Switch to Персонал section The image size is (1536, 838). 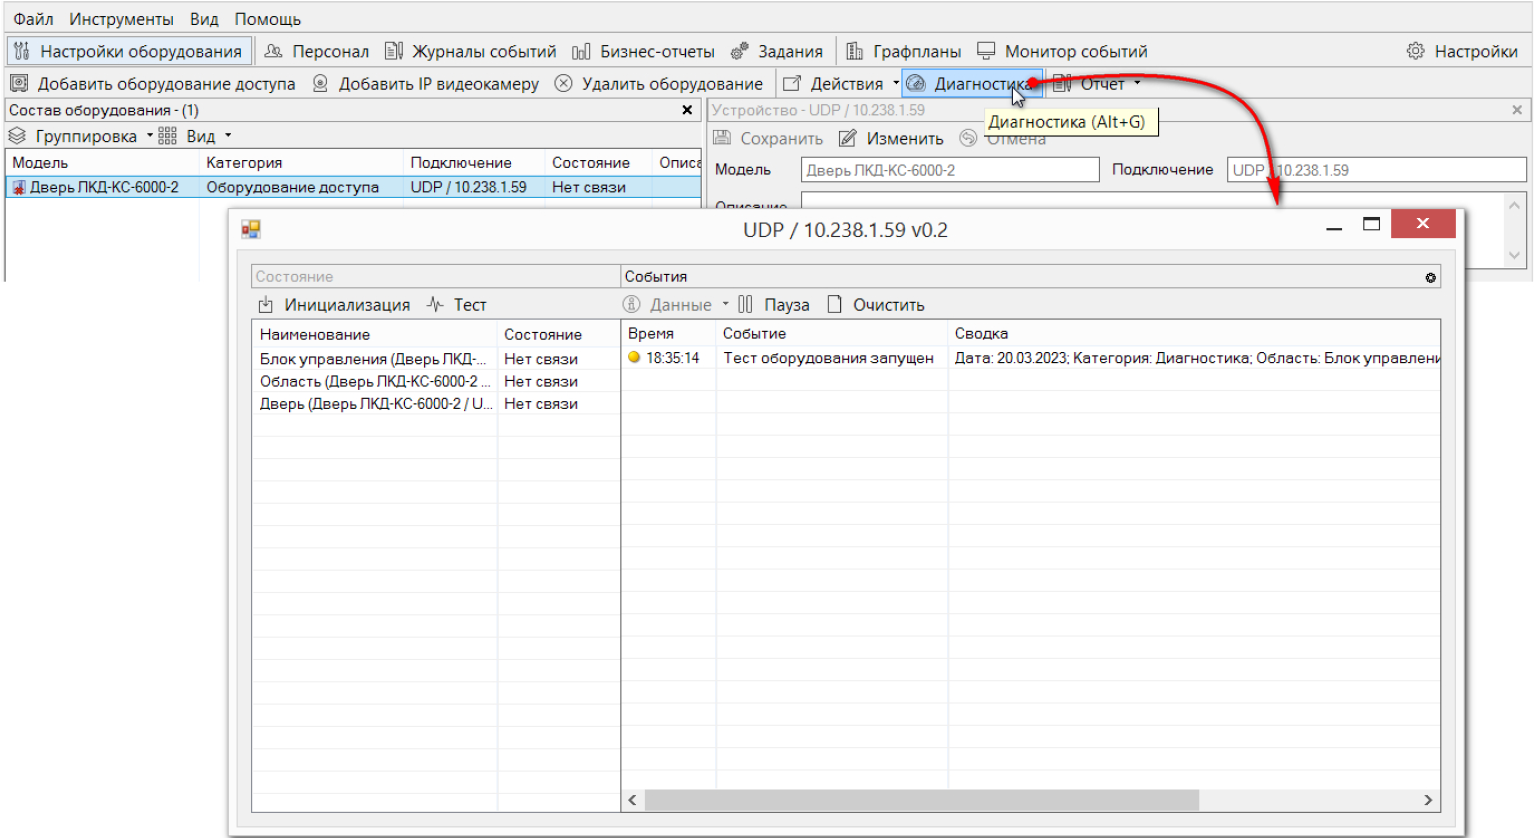tap(317, 51)
